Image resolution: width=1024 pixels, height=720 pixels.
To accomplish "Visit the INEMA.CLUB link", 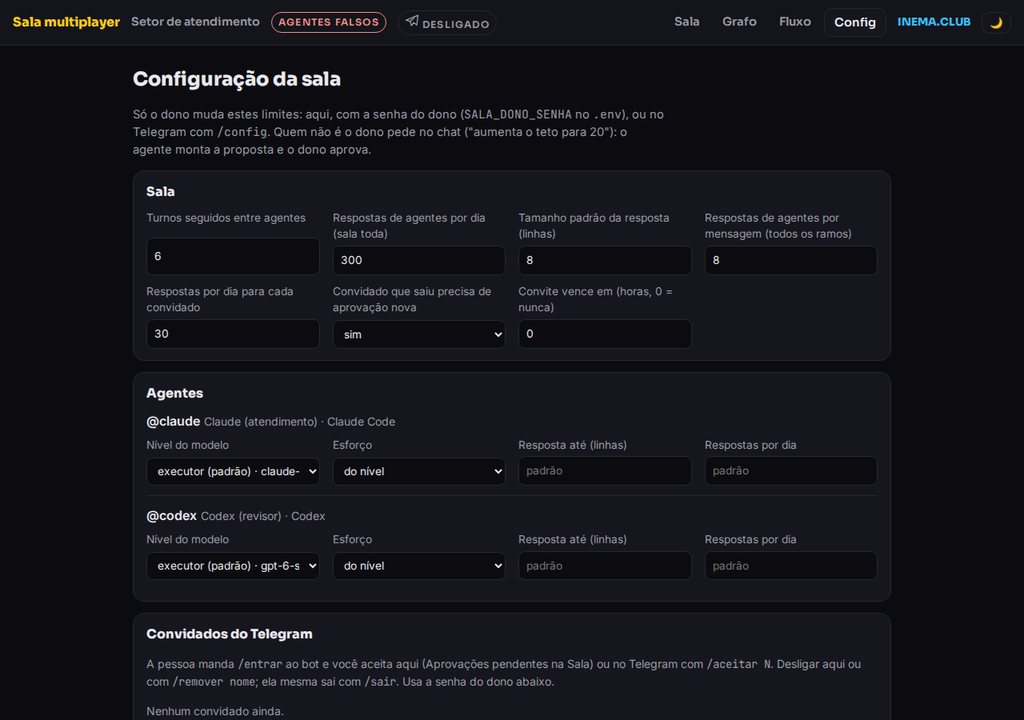I will tap(934, 22).
